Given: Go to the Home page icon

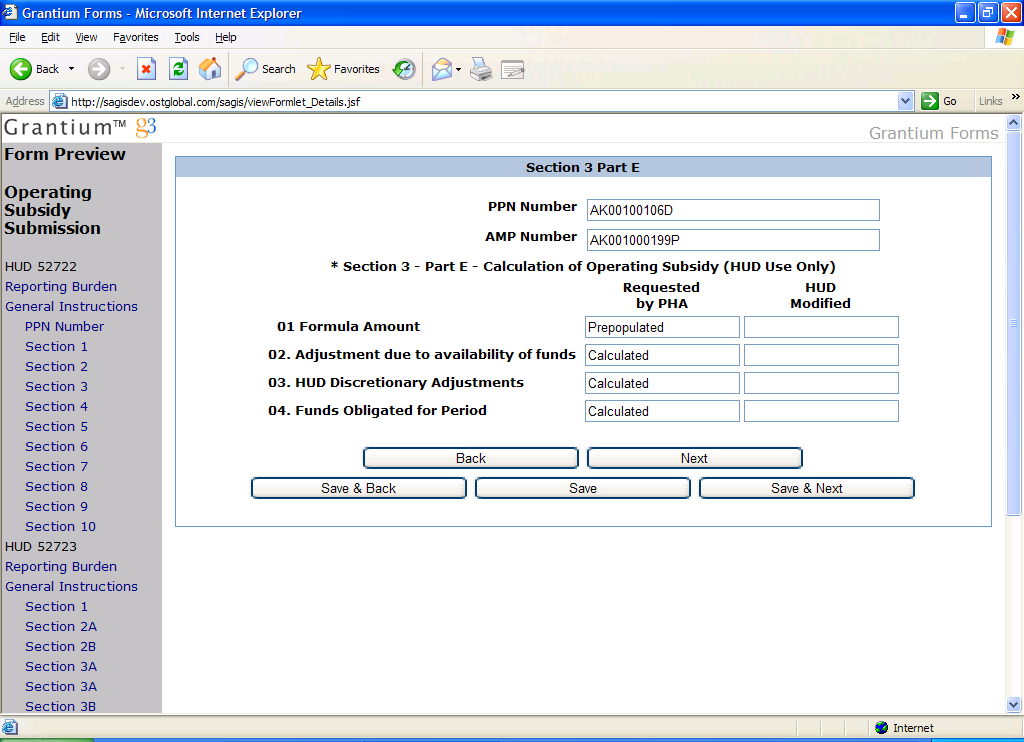Looking at the screenshot, I should (x=210, y=69).
